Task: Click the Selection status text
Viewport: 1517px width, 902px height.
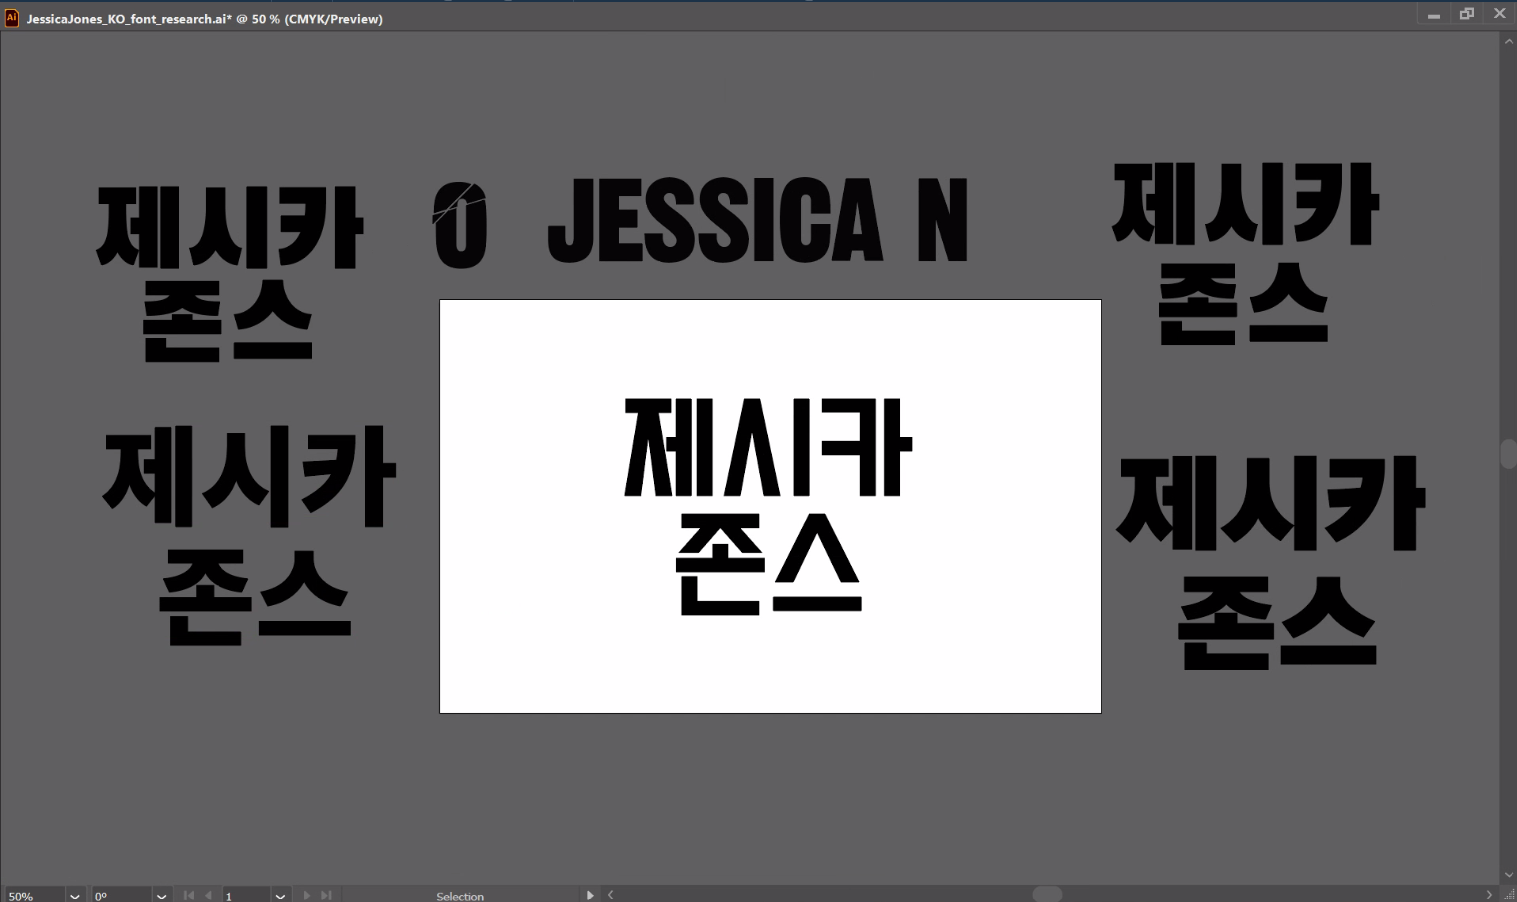Action: tap(460, 896)
